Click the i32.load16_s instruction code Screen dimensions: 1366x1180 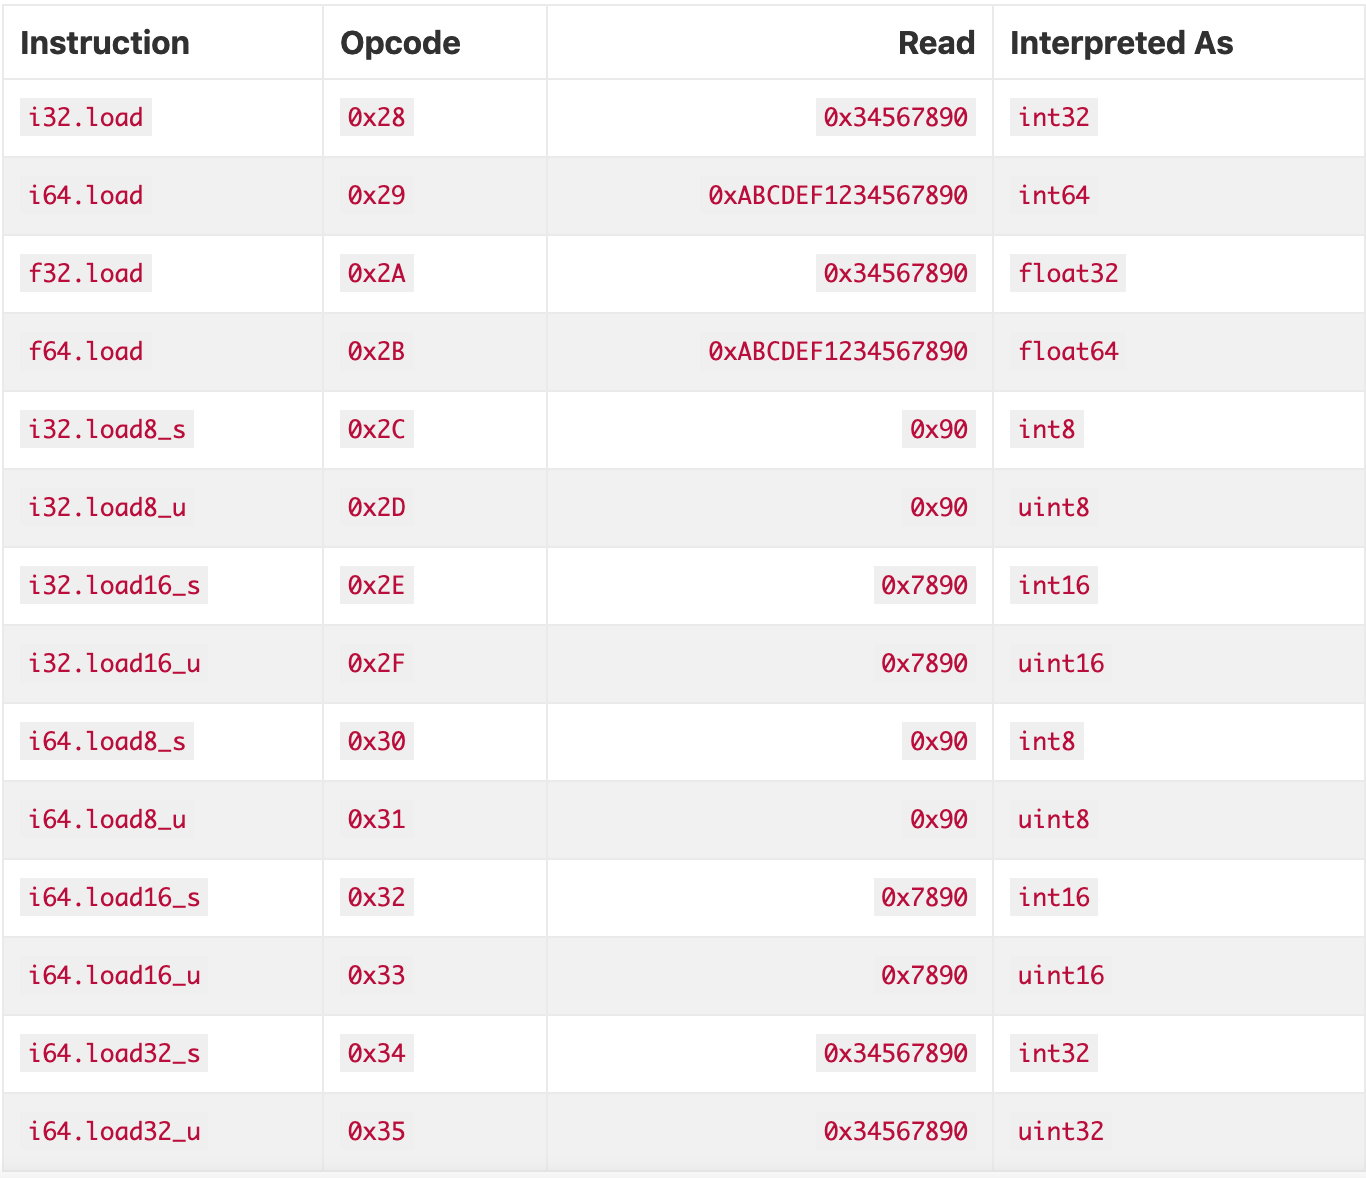[114, 585]
